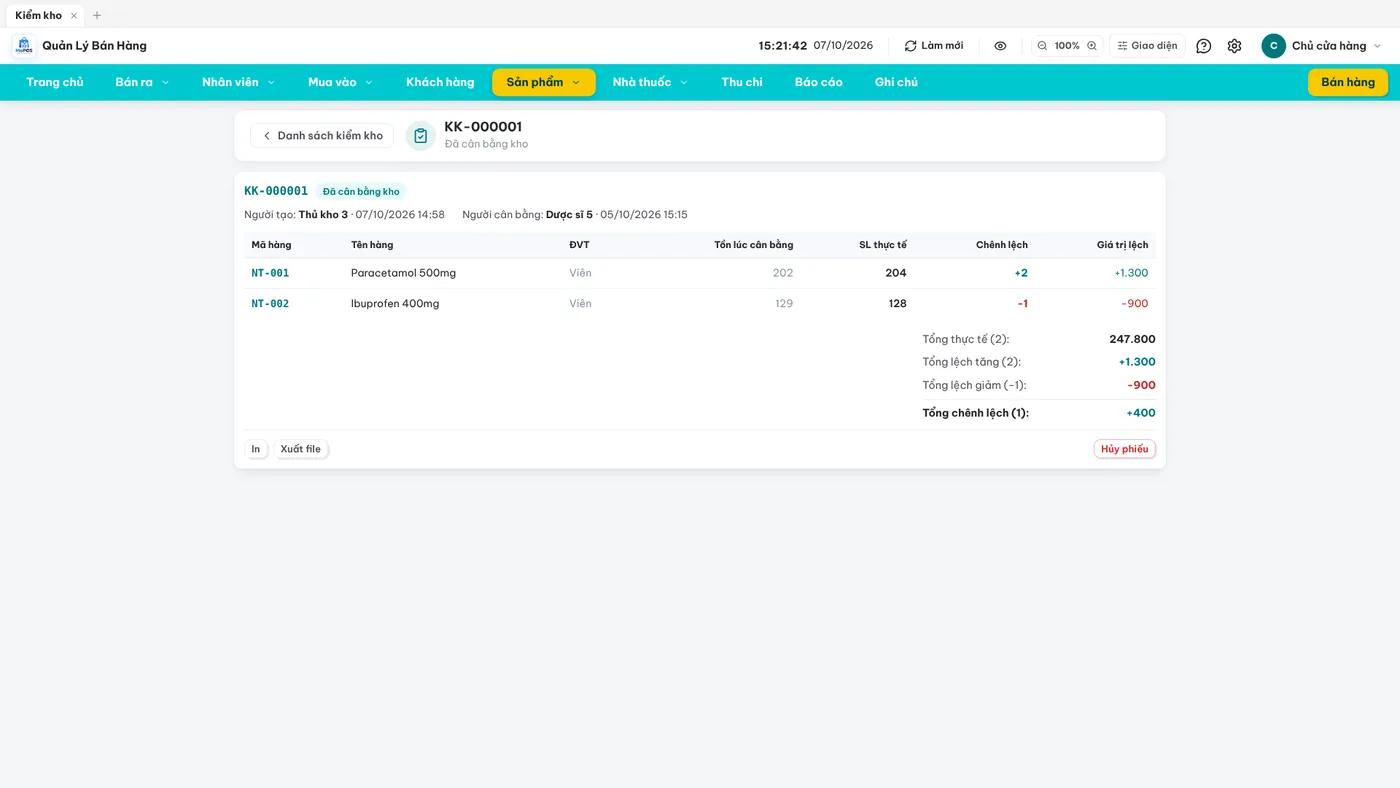The height and width of the screenshot is (788, 1400).
Task: Expand the Bán ra menu
Action: pos(142,82)
